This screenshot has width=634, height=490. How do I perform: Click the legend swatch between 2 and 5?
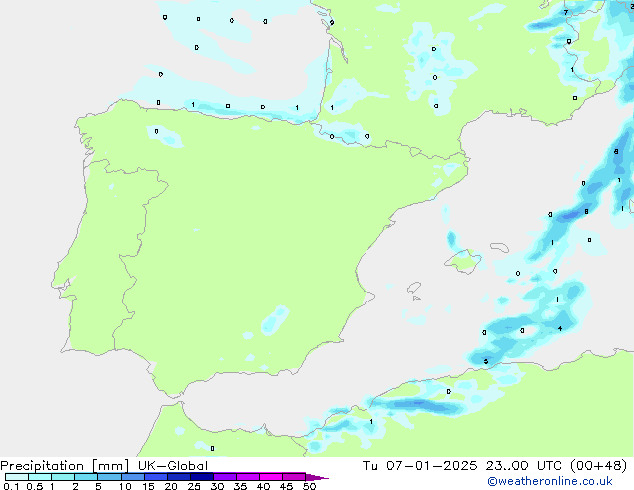click(86, 477)
